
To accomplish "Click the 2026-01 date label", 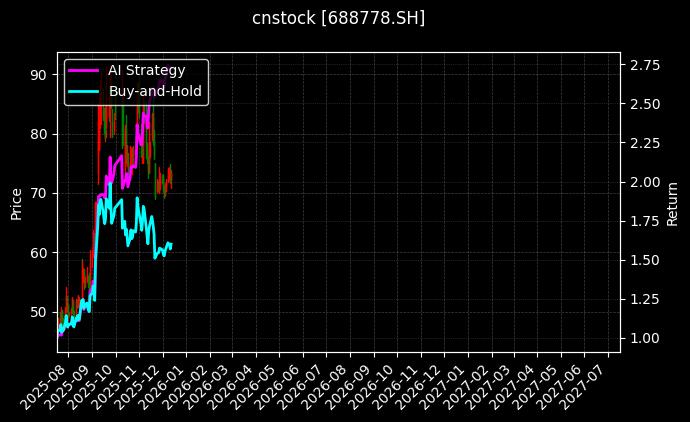I will pyautogui.click(x=162, y=383).
